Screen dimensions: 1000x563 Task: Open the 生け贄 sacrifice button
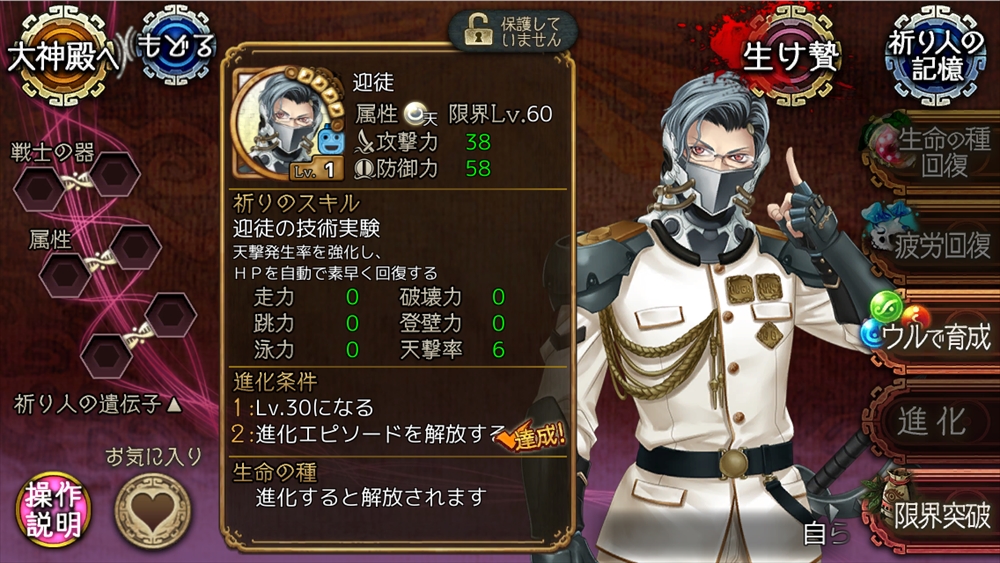click(791, 55)
